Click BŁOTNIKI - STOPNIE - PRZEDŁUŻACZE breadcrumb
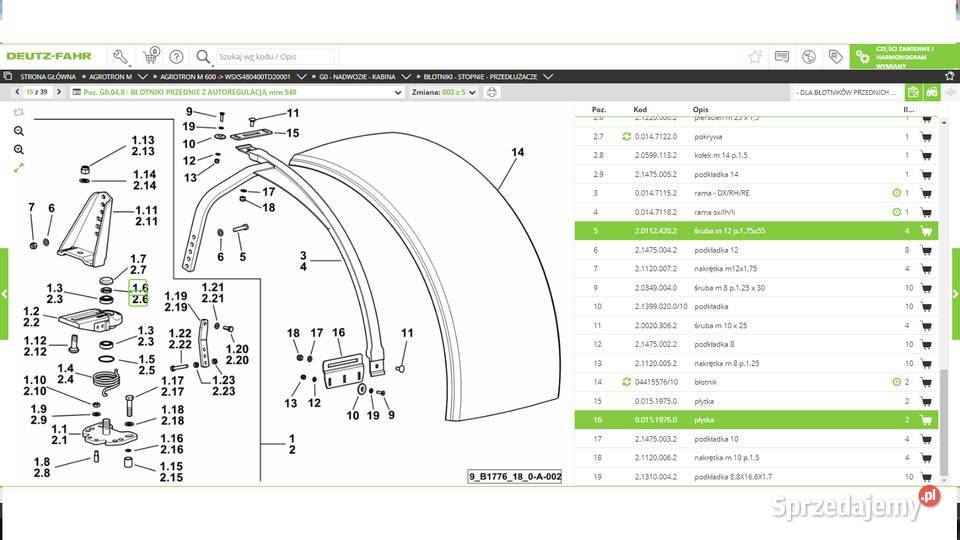 480,77
